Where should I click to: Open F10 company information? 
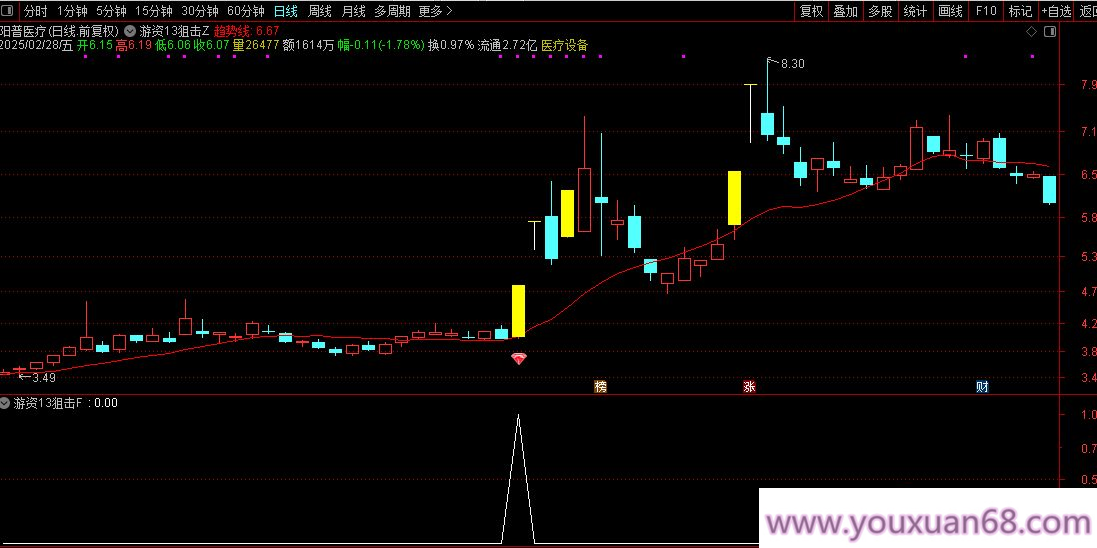pos(986,11)
